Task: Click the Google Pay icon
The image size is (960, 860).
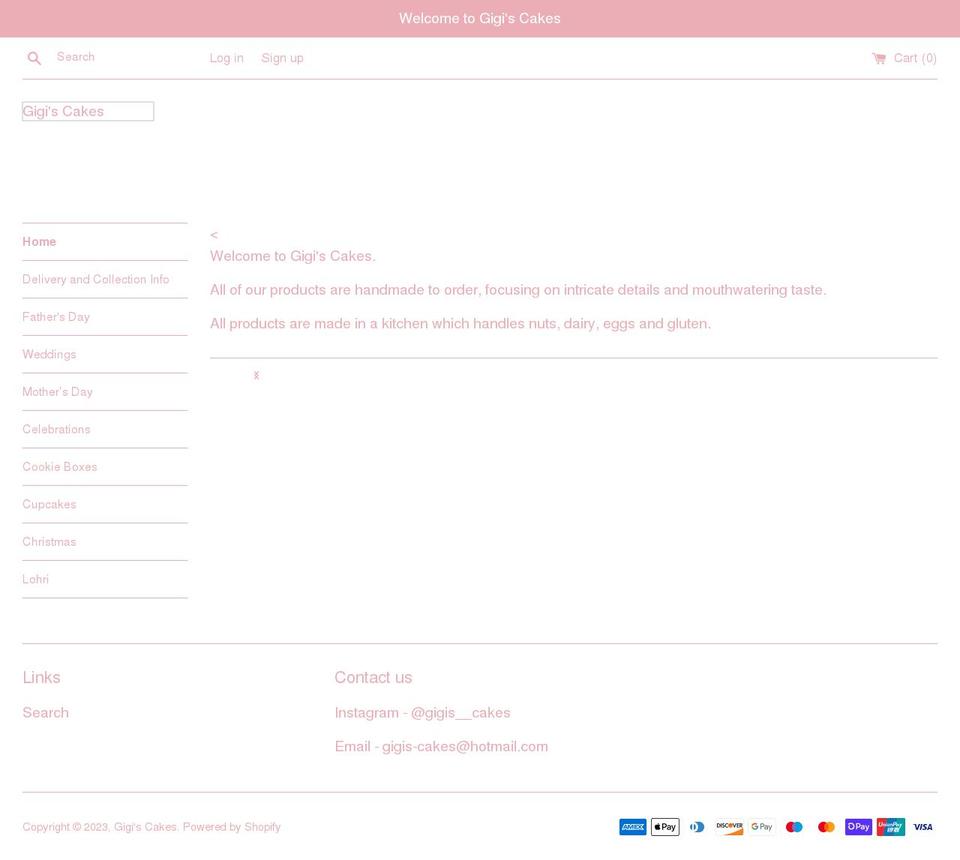Action: [x=761, y=827]
